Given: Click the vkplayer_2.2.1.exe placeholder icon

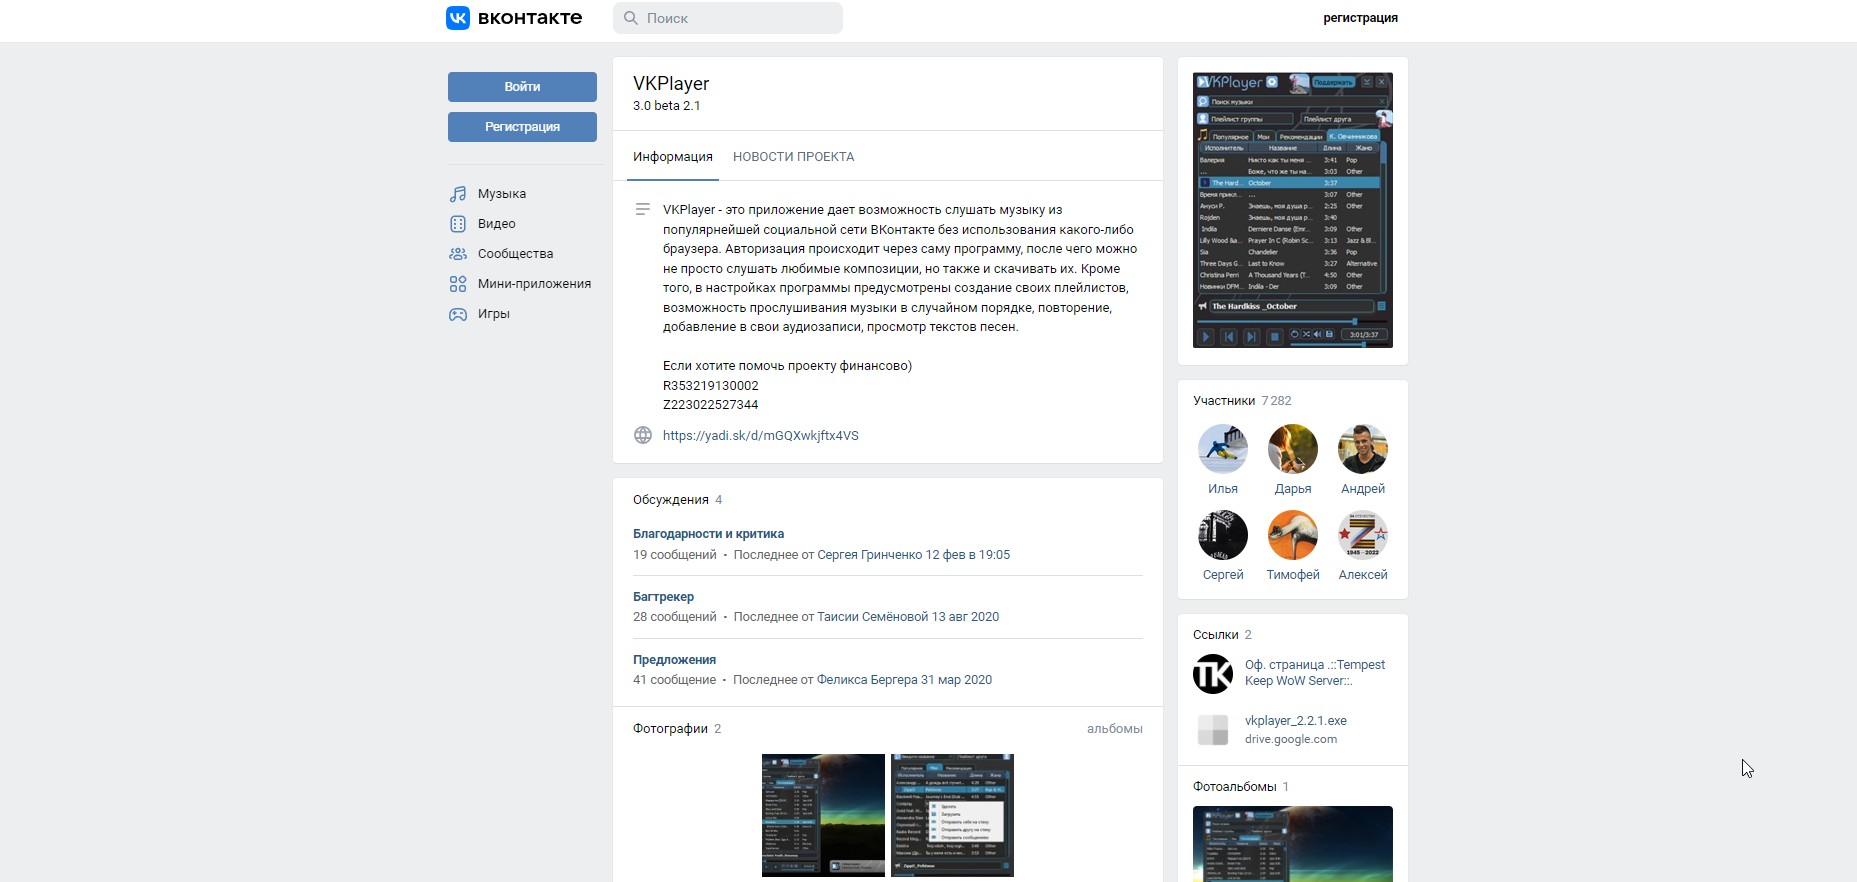Looking at the screenshot, I should coord(1213,730).
